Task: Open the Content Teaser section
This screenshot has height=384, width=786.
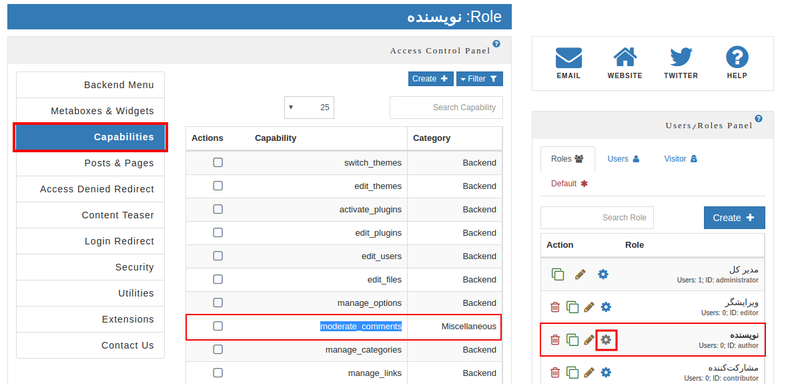Action: pyautogui.click(x=90, y=215)
